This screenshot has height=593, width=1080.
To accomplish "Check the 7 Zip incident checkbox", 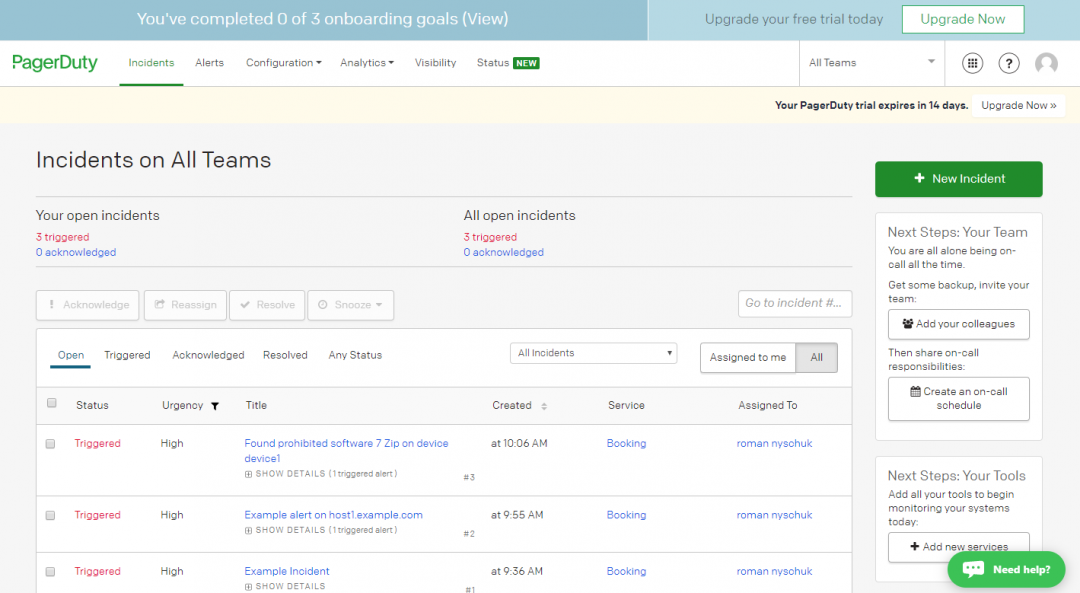I will click(51, 443).
